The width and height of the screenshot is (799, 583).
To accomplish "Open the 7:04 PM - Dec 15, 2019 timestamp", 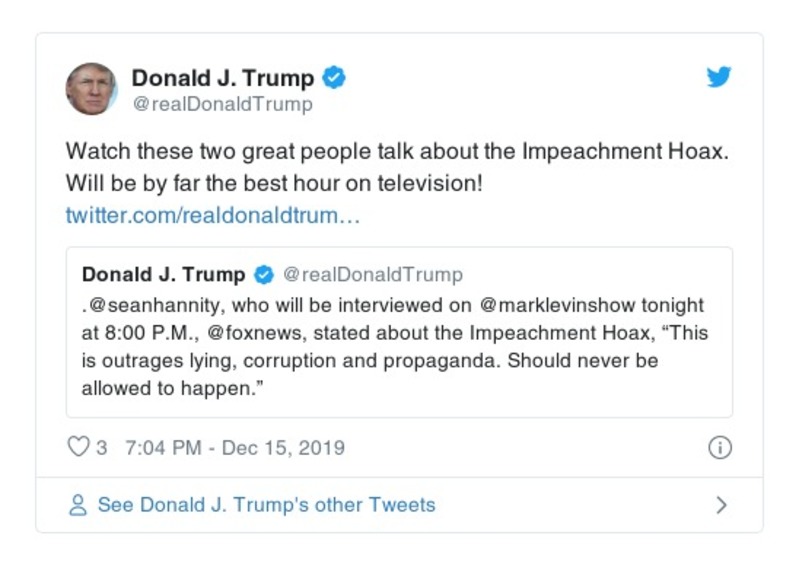I will (x=235, y=447).
